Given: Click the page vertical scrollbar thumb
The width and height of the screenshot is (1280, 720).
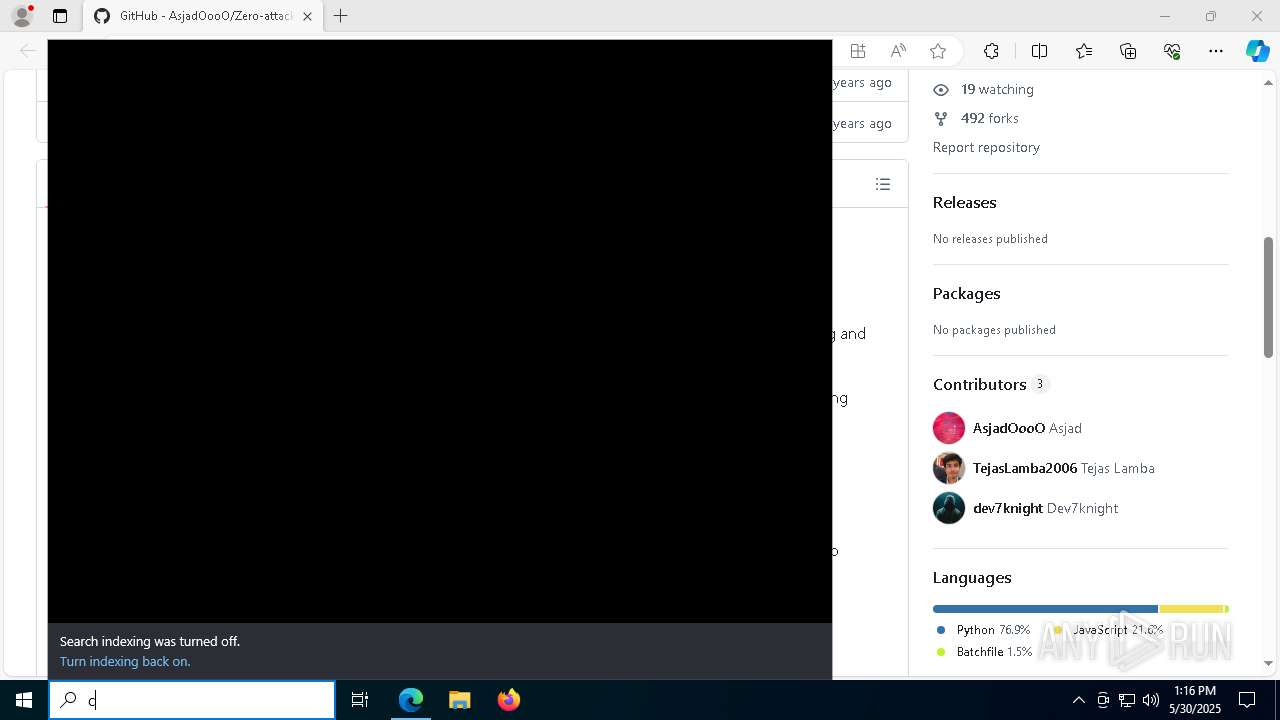Looking at the screenshot, I should pos(1268,297).
